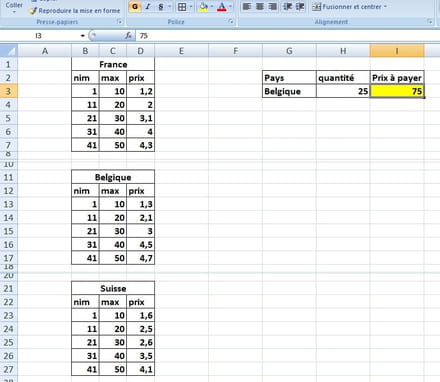440x382 pixels.
Task: Click the prix header in row 2
Action: pos(141,78)
